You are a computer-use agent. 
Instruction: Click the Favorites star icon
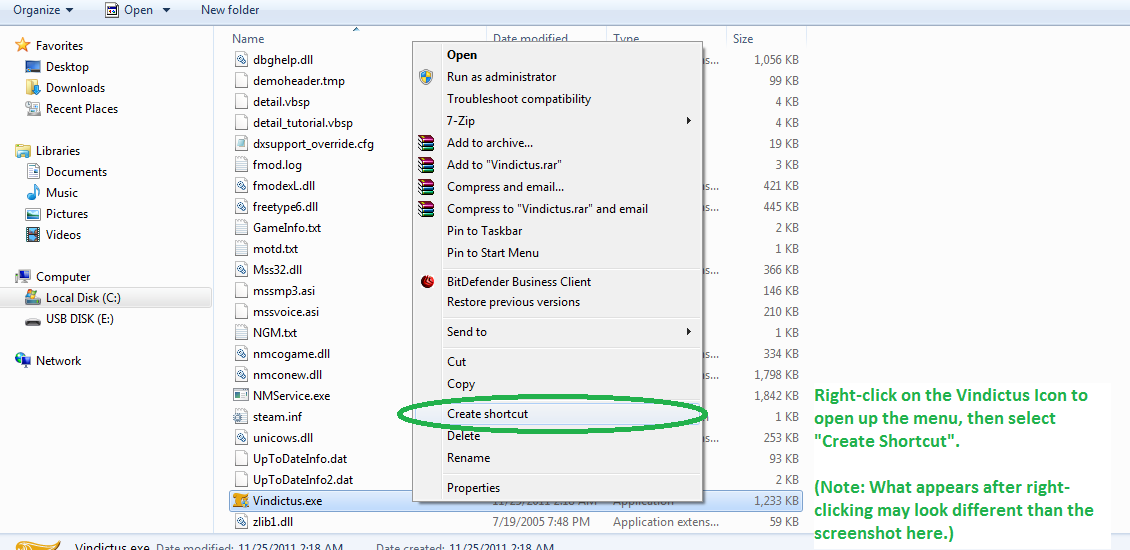(23, 45)
